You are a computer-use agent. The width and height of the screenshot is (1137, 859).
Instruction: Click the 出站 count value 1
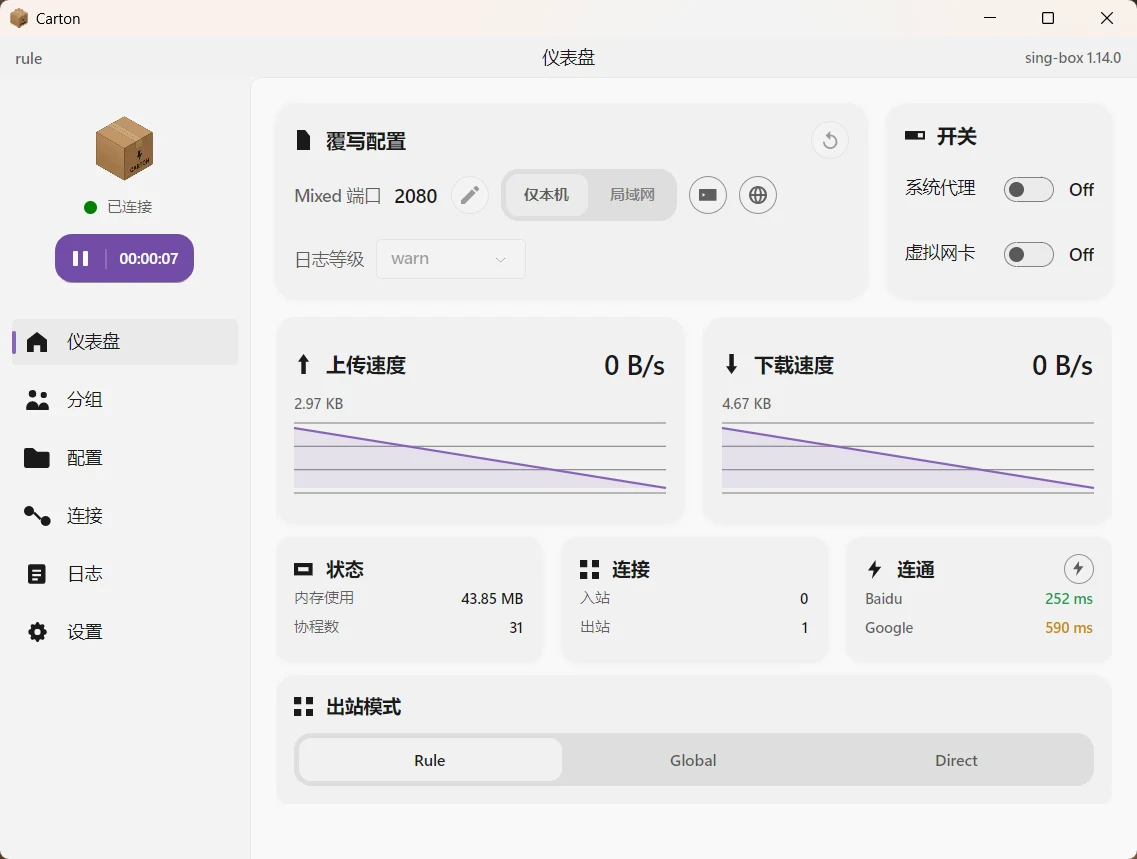[804, 628]
